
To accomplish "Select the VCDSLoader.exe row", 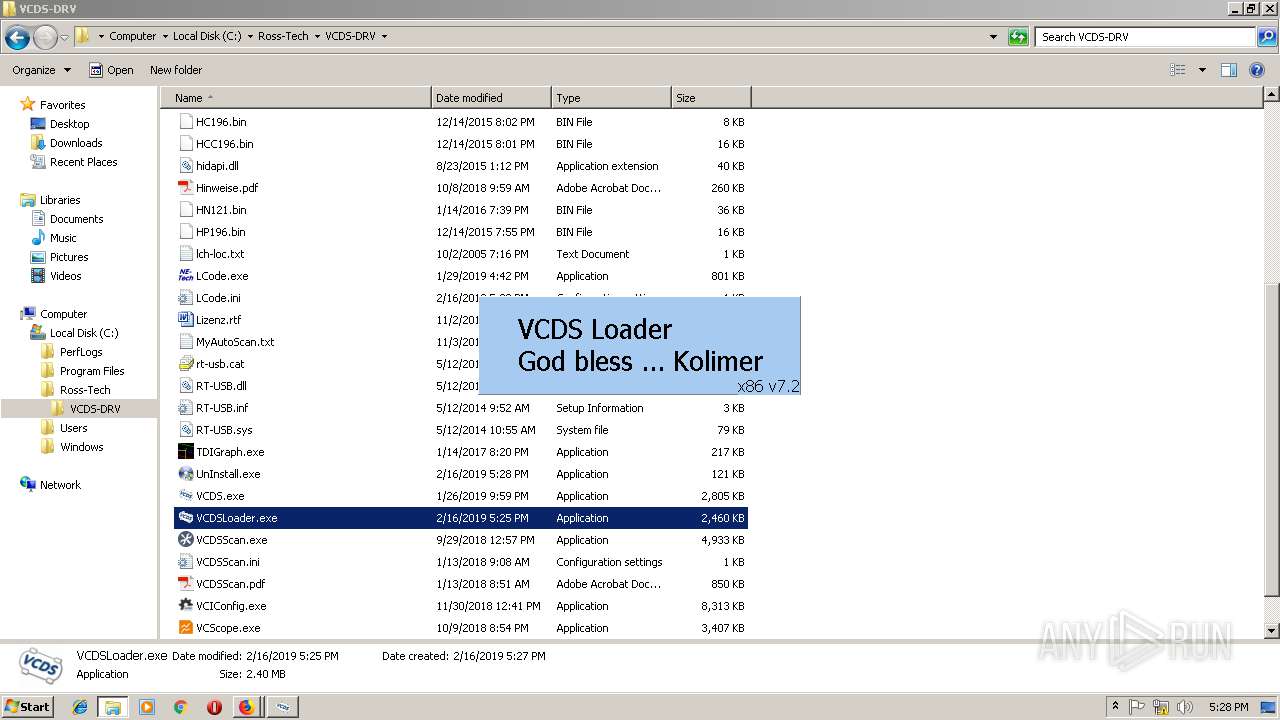I will tap(461, 518).
